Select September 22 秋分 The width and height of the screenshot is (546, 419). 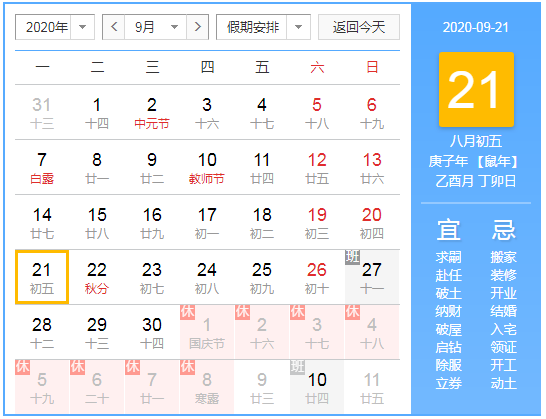coord(97,277)
